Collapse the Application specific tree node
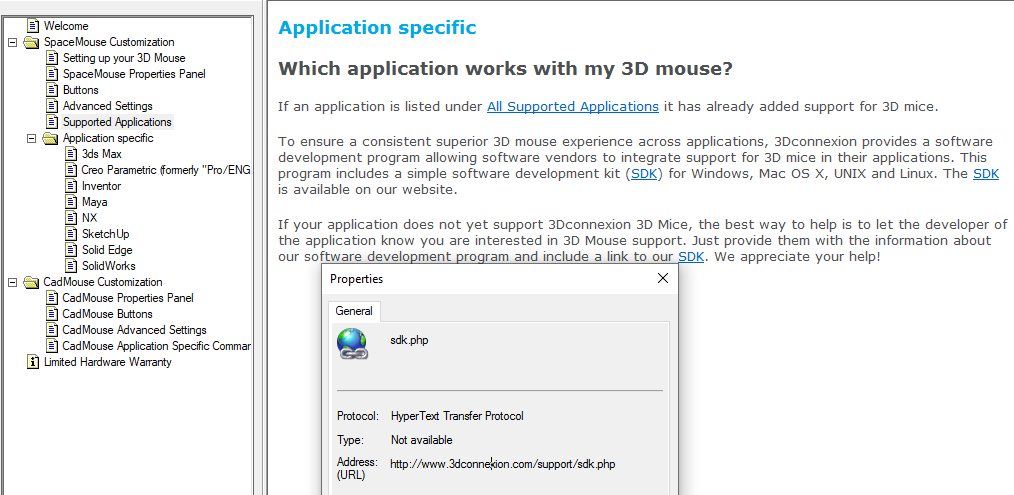This screenshot has width=1014, height=495. pos(31,138)
